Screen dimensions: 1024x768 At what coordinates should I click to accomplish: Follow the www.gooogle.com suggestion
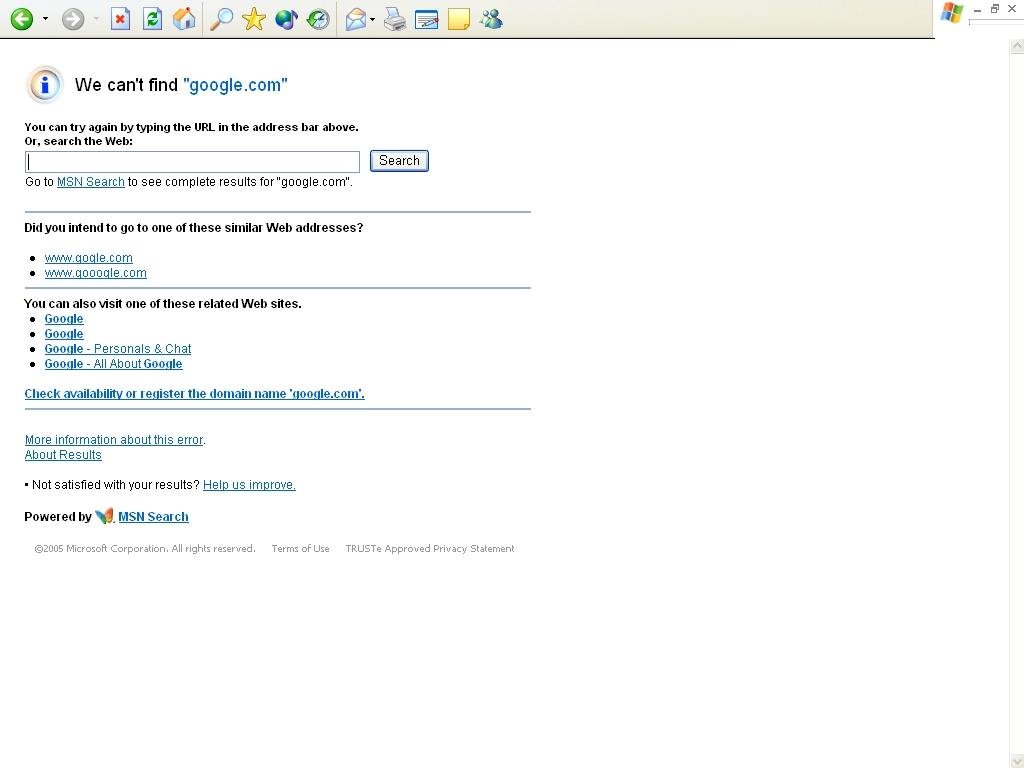pos(95,273)
